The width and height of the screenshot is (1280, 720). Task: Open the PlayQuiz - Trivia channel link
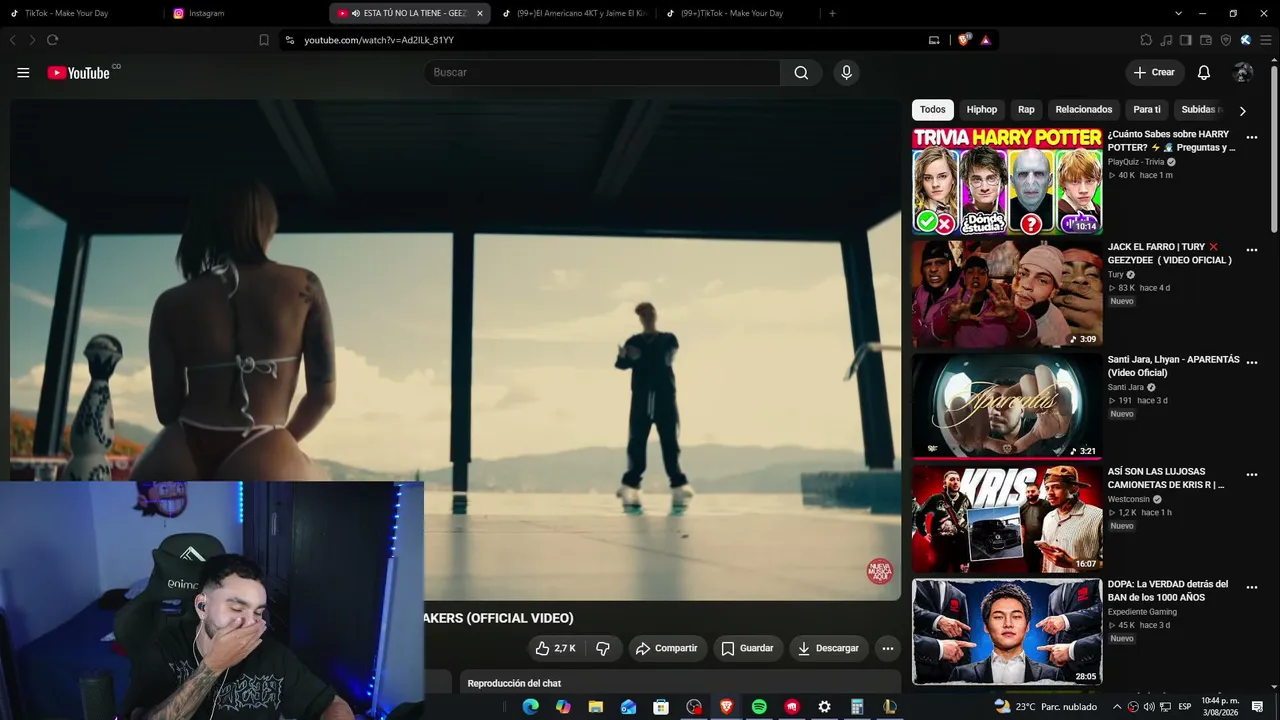pos(1136,162)
